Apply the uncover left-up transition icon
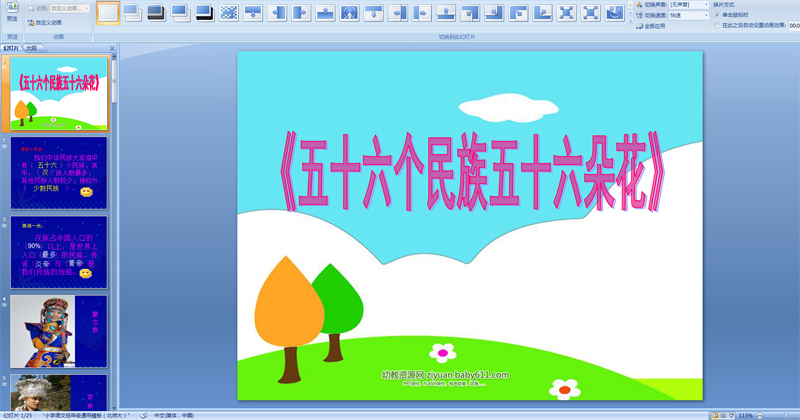The height and width of the screenshot is (420, 800). [494, 12]
